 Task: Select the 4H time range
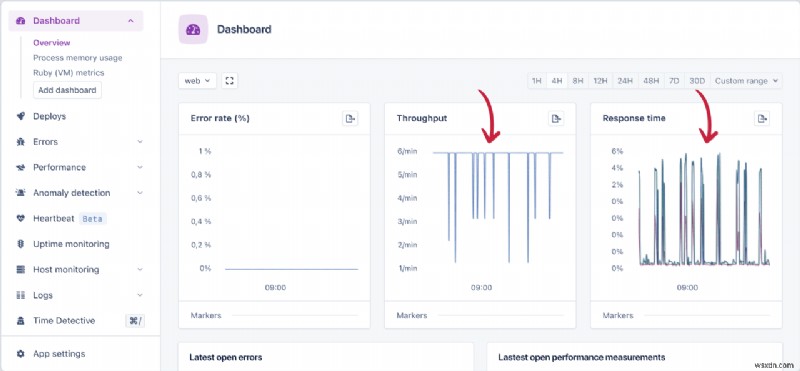[x=557, y=81]
